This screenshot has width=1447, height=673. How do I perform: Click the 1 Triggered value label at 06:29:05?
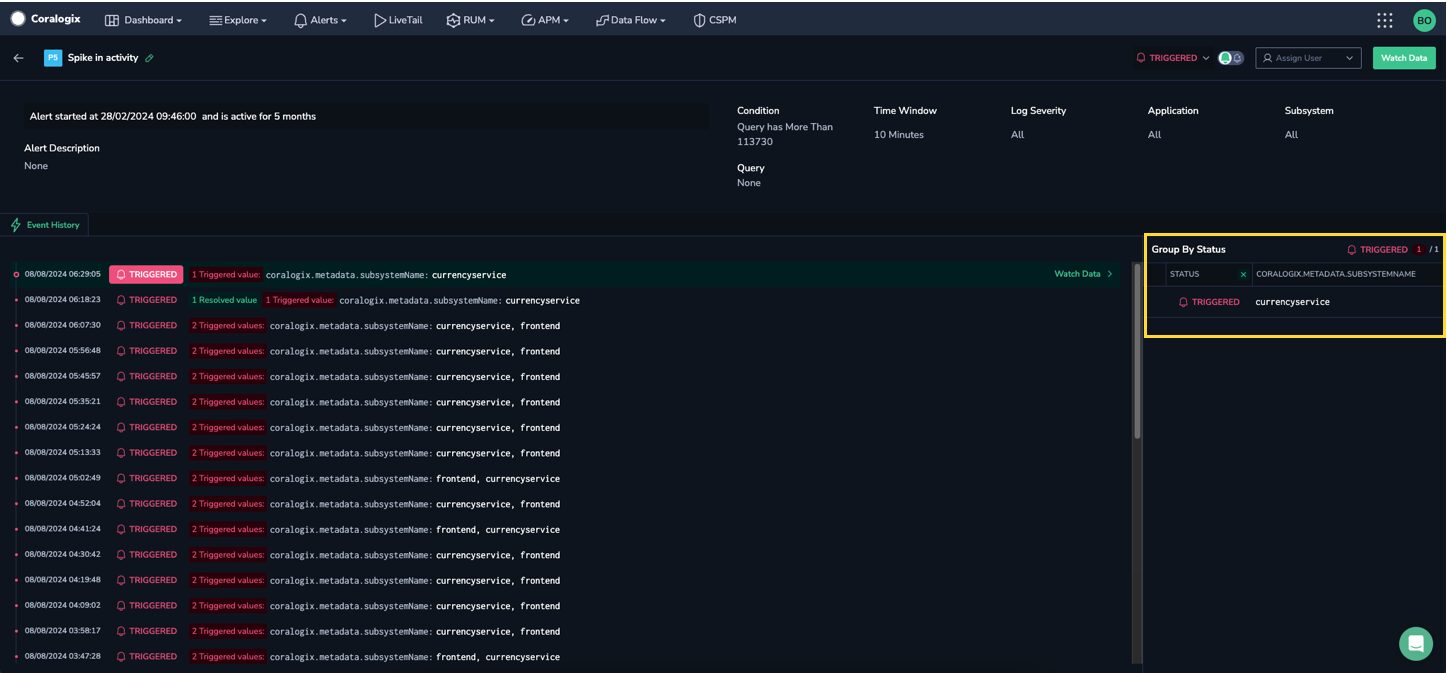coord(226,274)
